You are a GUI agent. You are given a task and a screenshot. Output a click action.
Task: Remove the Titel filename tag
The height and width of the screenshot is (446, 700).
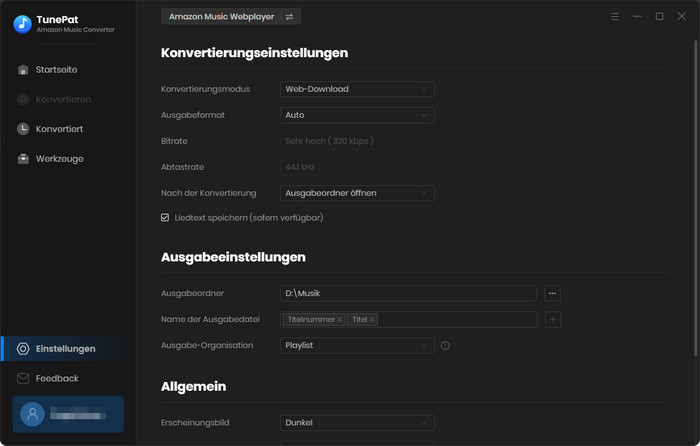[371, 320]
